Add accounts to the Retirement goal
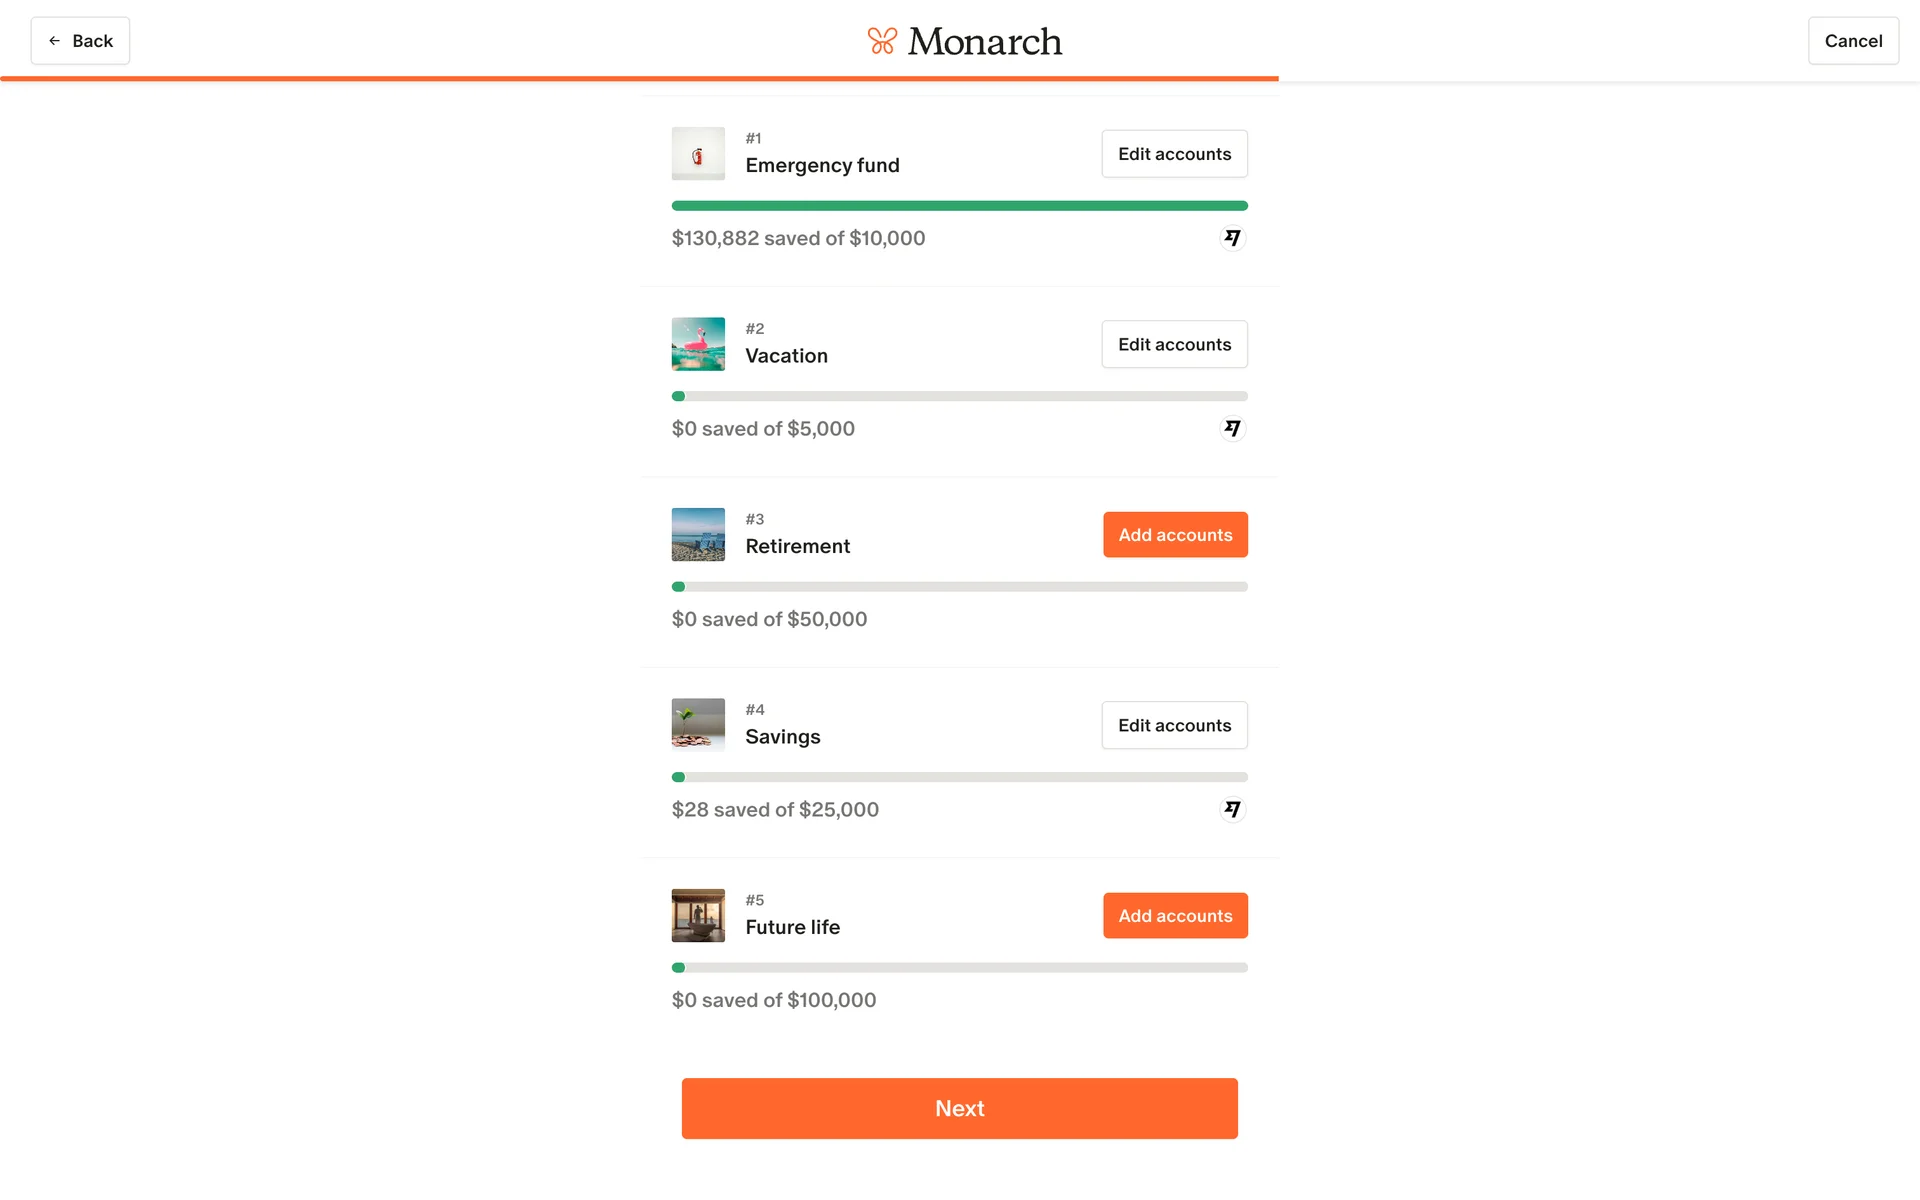Screen dimensions: 1920x1200 point(1175,535)
